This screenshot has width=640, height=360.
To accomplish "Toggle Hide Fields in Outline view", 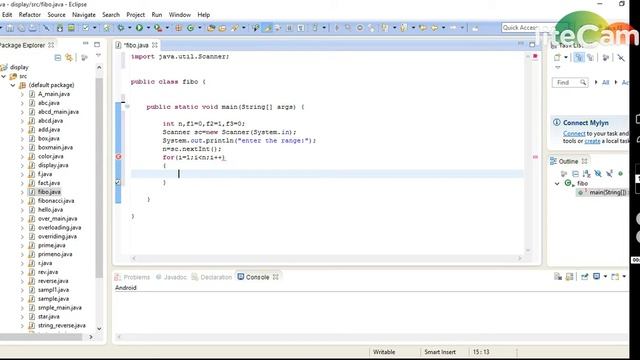I will click(x=598, y=174).
